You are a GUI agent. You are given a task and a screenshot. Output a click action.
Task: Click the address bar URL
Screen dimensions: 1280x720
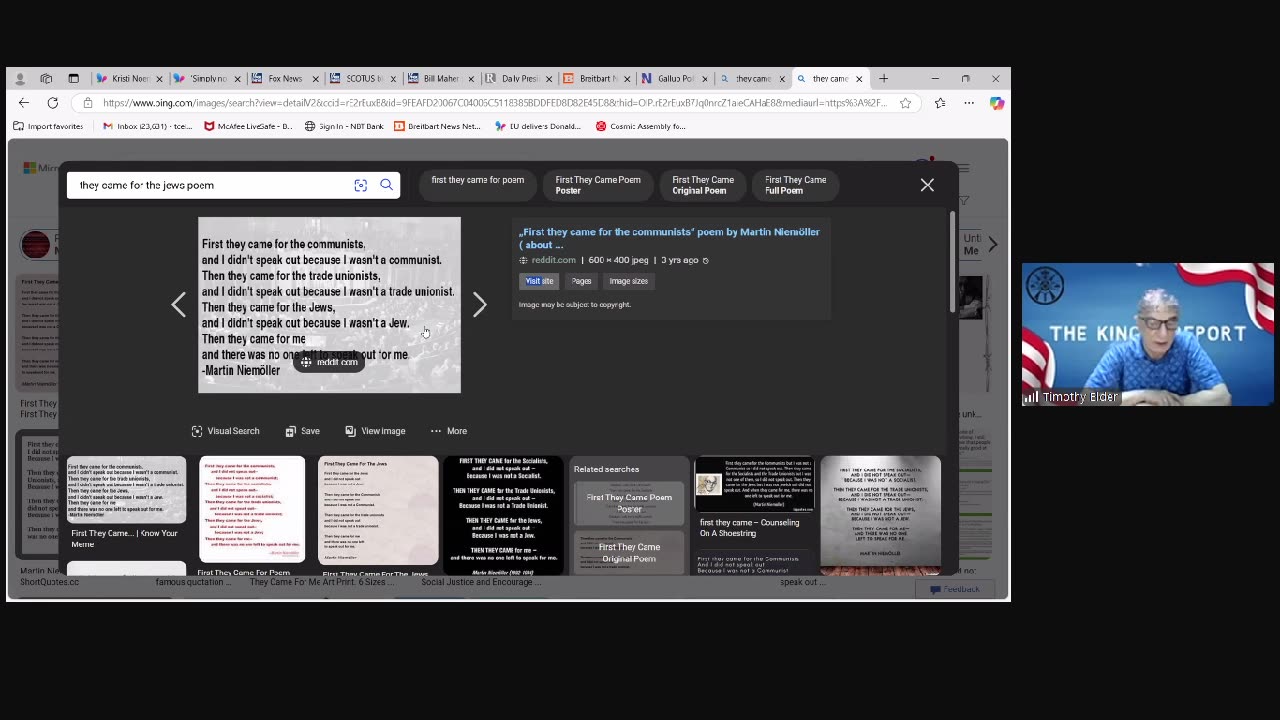(x=494, y=103)
